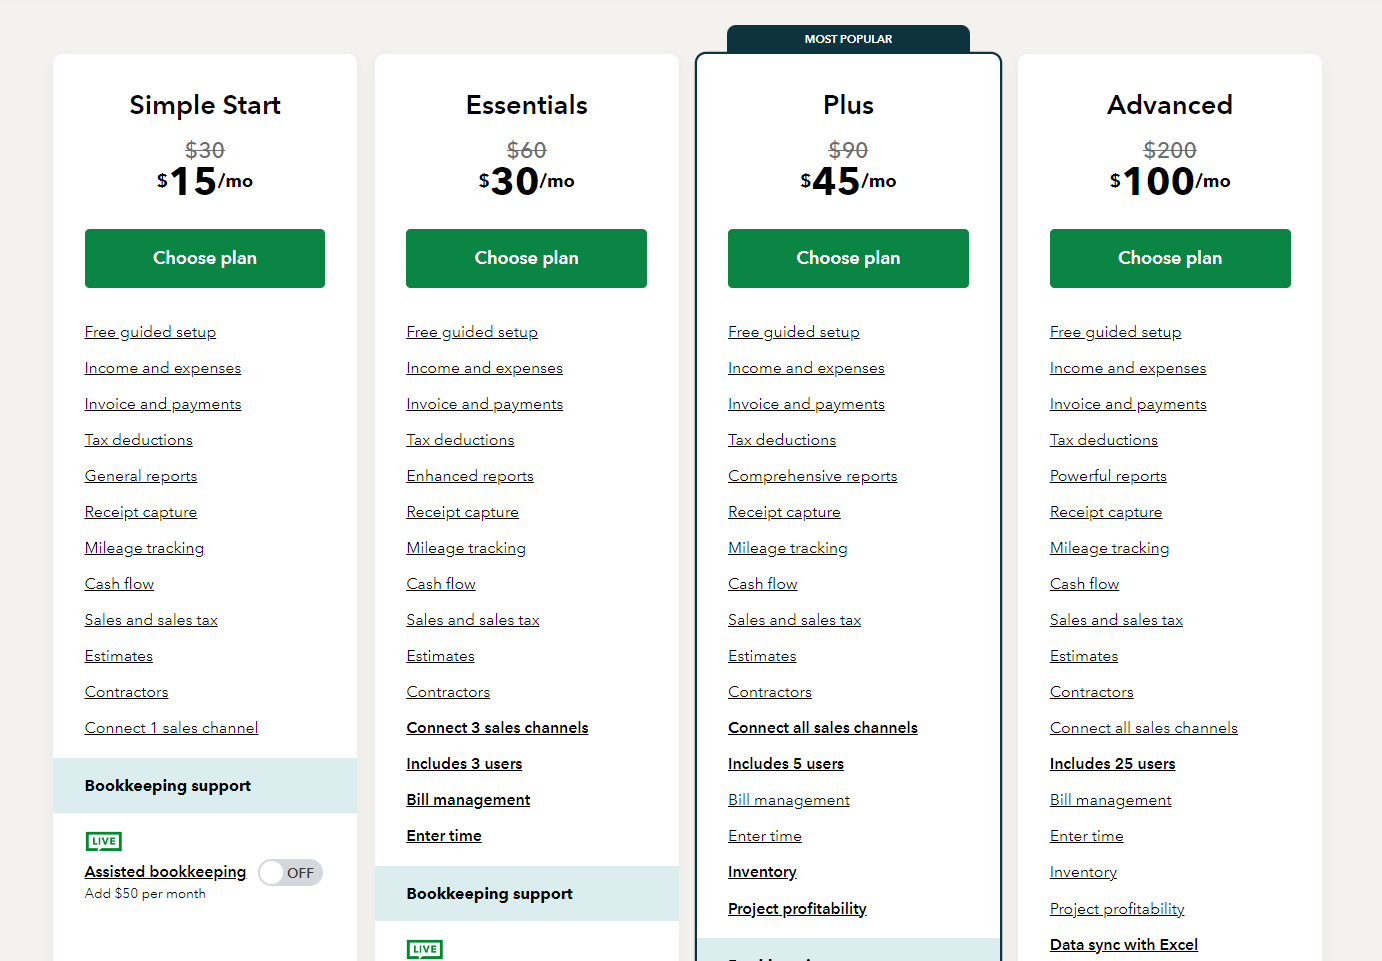This screenshot has height=961, width=1382.
Task: Open the Assisted bookkeeping link
Action: (165, 872)
